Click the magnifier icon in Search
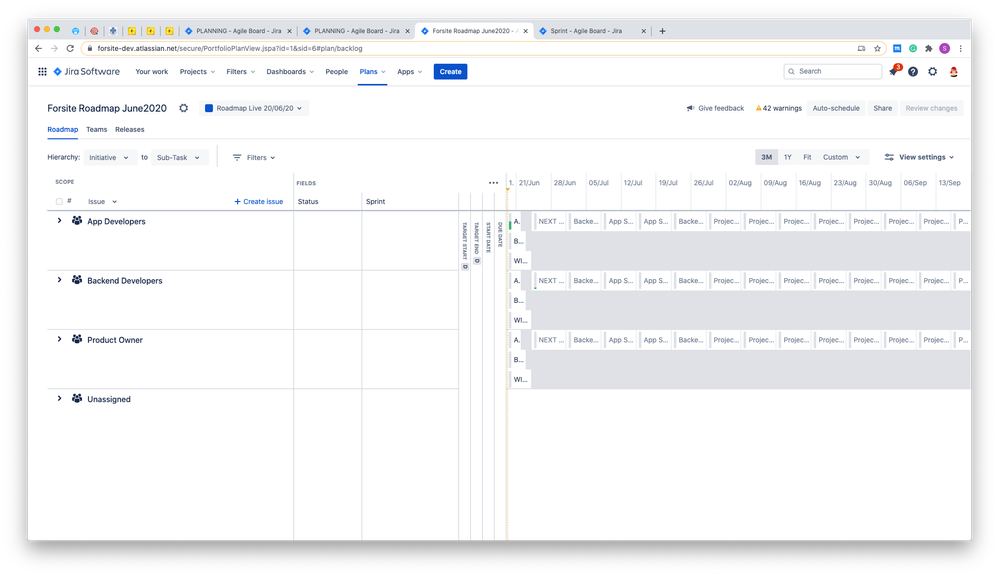The width and height of the screenshot is (999, 577). (791, 71)
